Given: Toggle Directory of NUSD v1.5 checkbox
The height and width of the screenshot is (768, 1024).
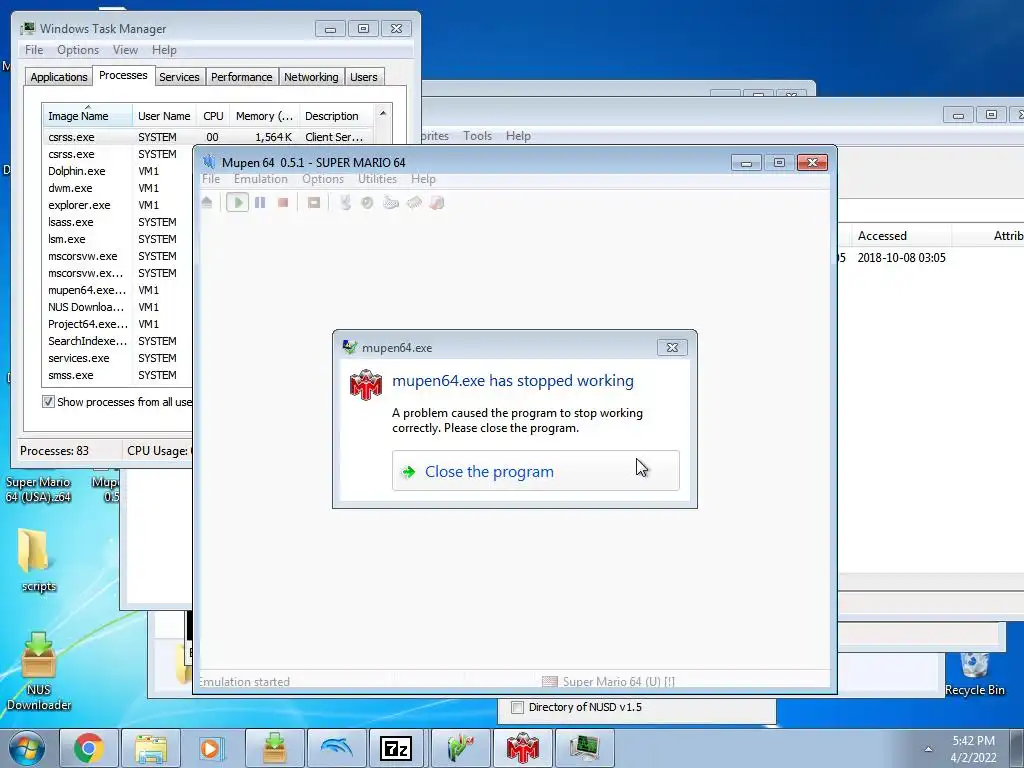Looking at the screenshot, I should point(517,707).
